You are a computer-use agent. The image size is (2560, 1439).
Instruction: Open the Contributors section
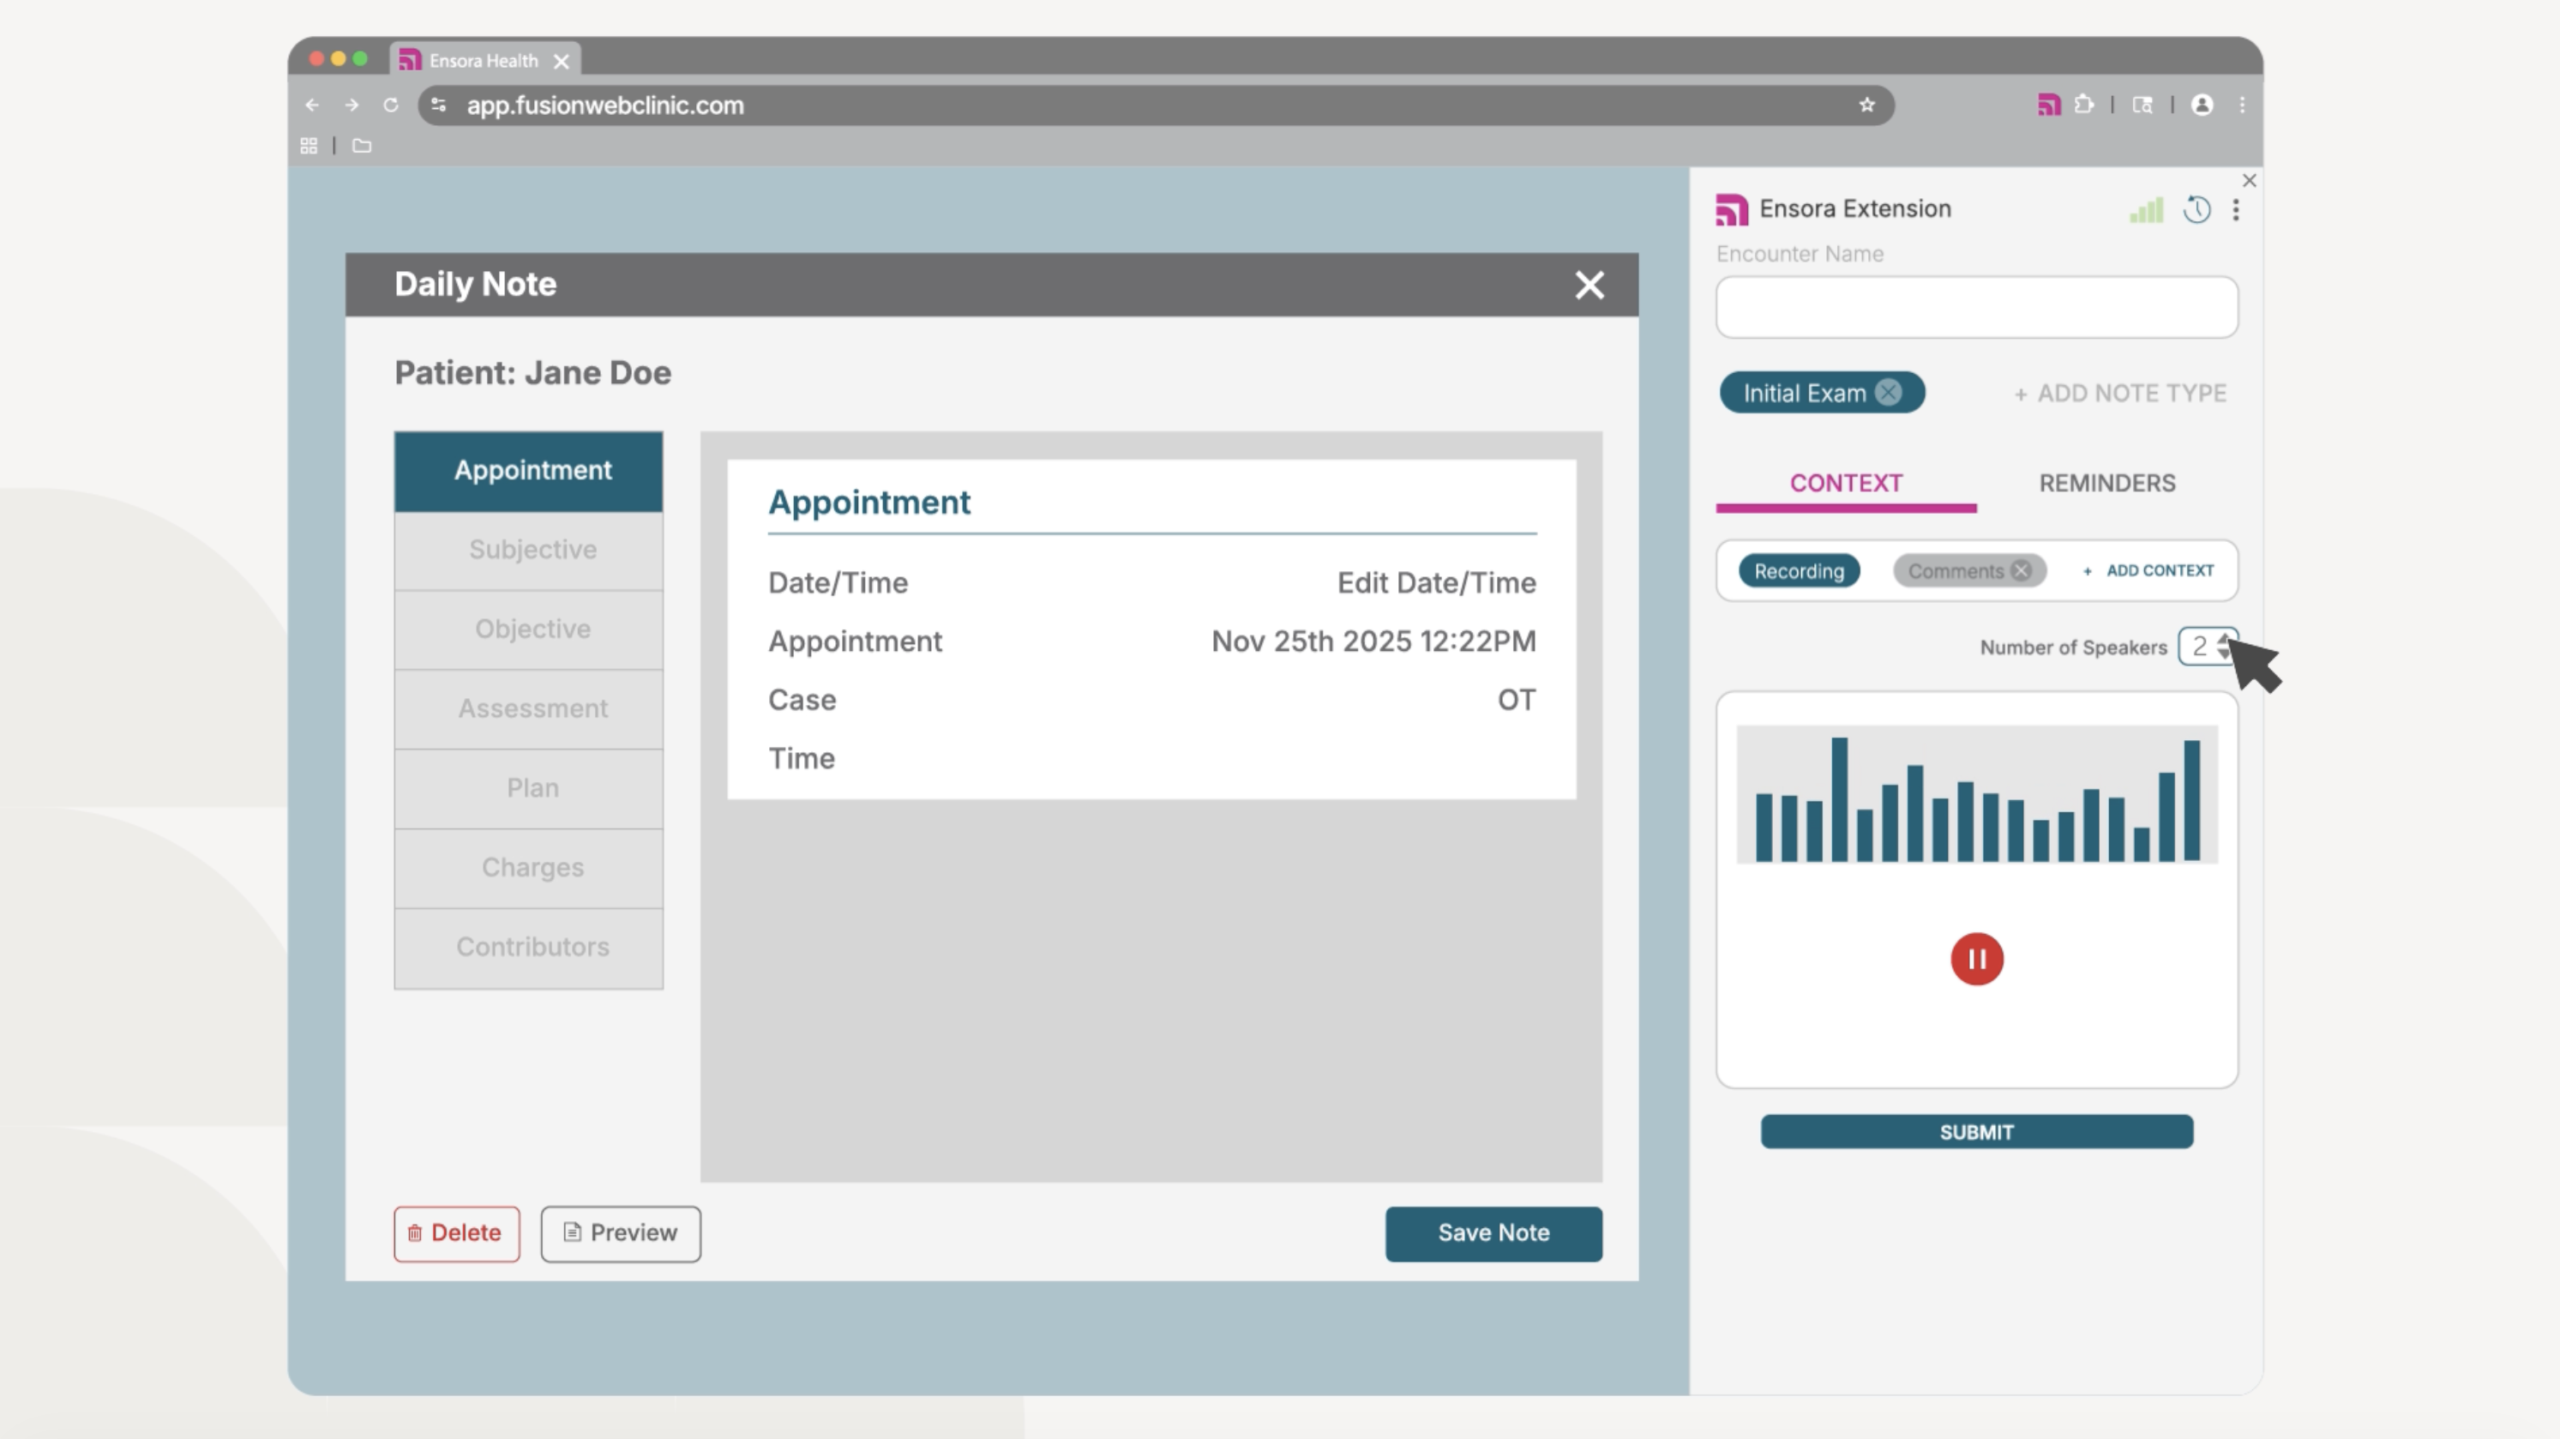pyautogui.click(x=529, y=947)
